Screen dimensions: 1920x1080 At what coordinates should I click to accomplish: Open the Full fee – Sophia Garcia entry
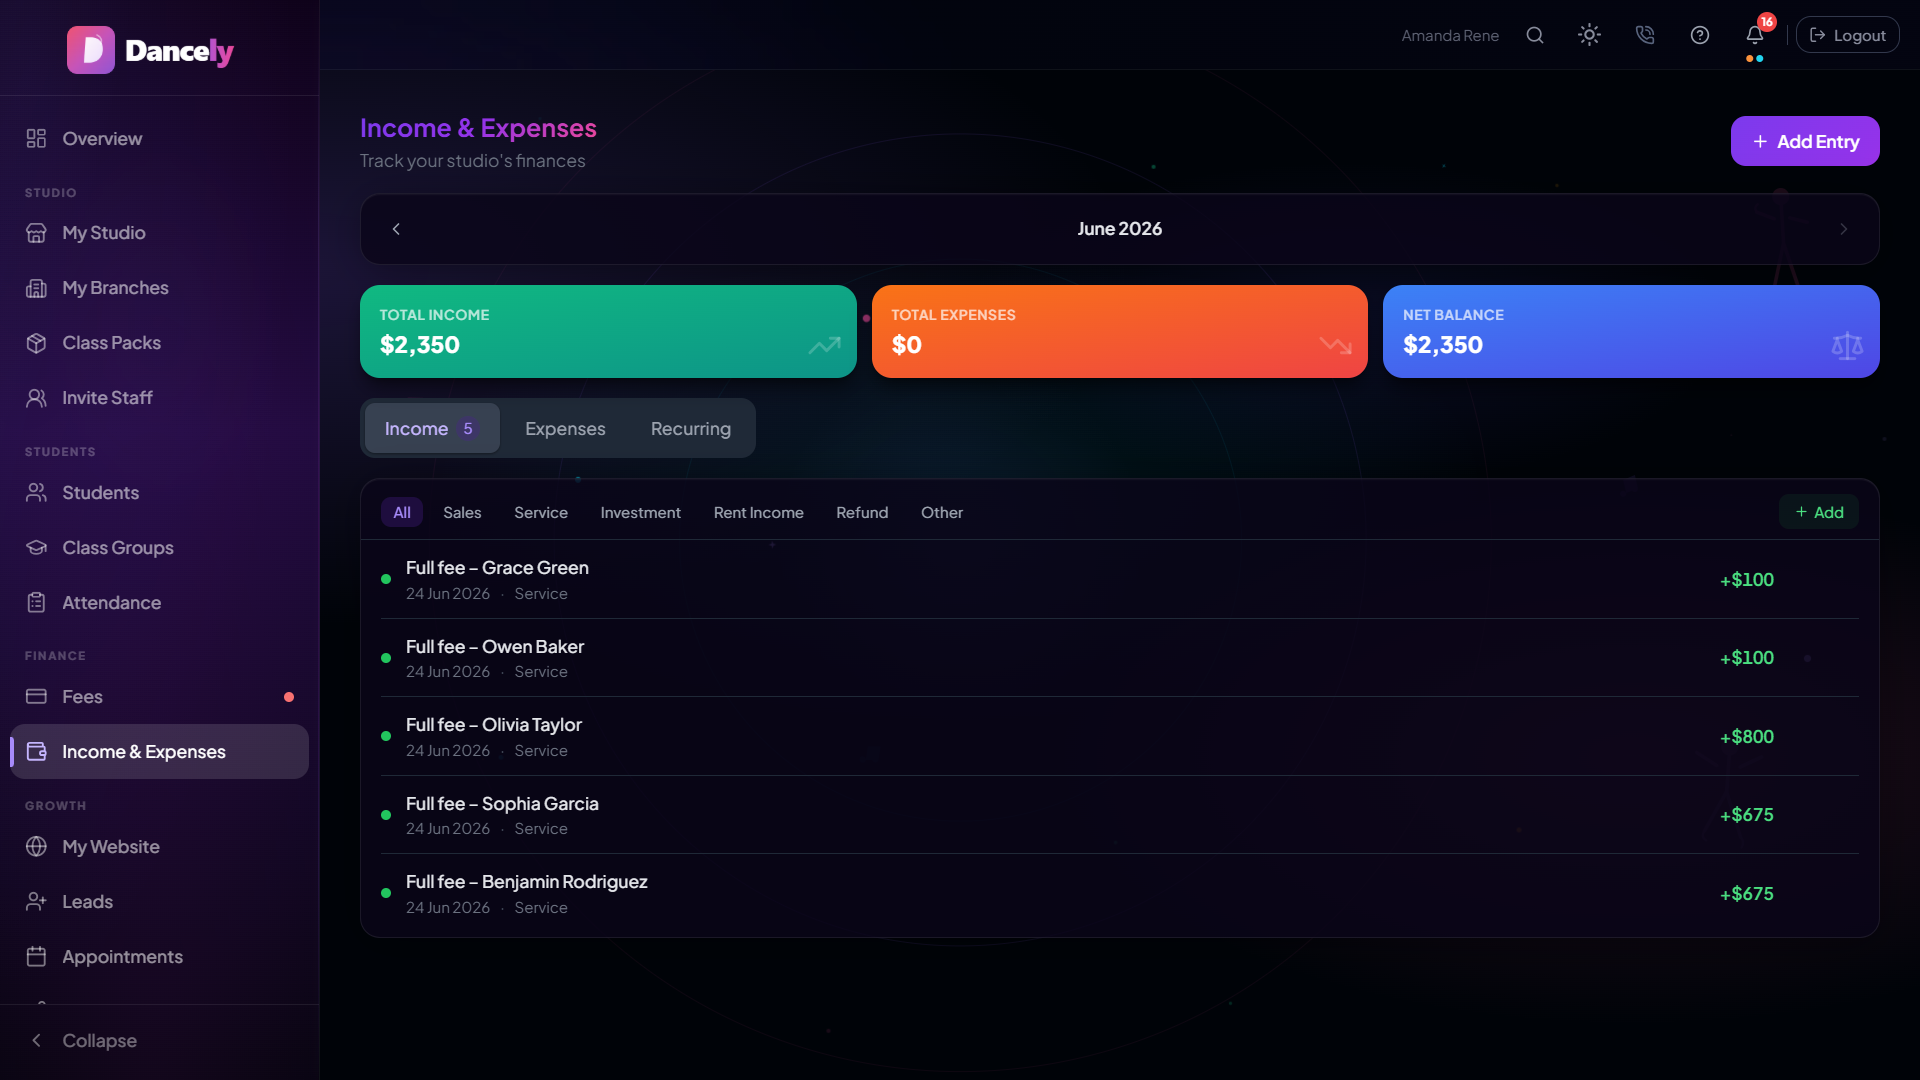tap(1120, 815)
